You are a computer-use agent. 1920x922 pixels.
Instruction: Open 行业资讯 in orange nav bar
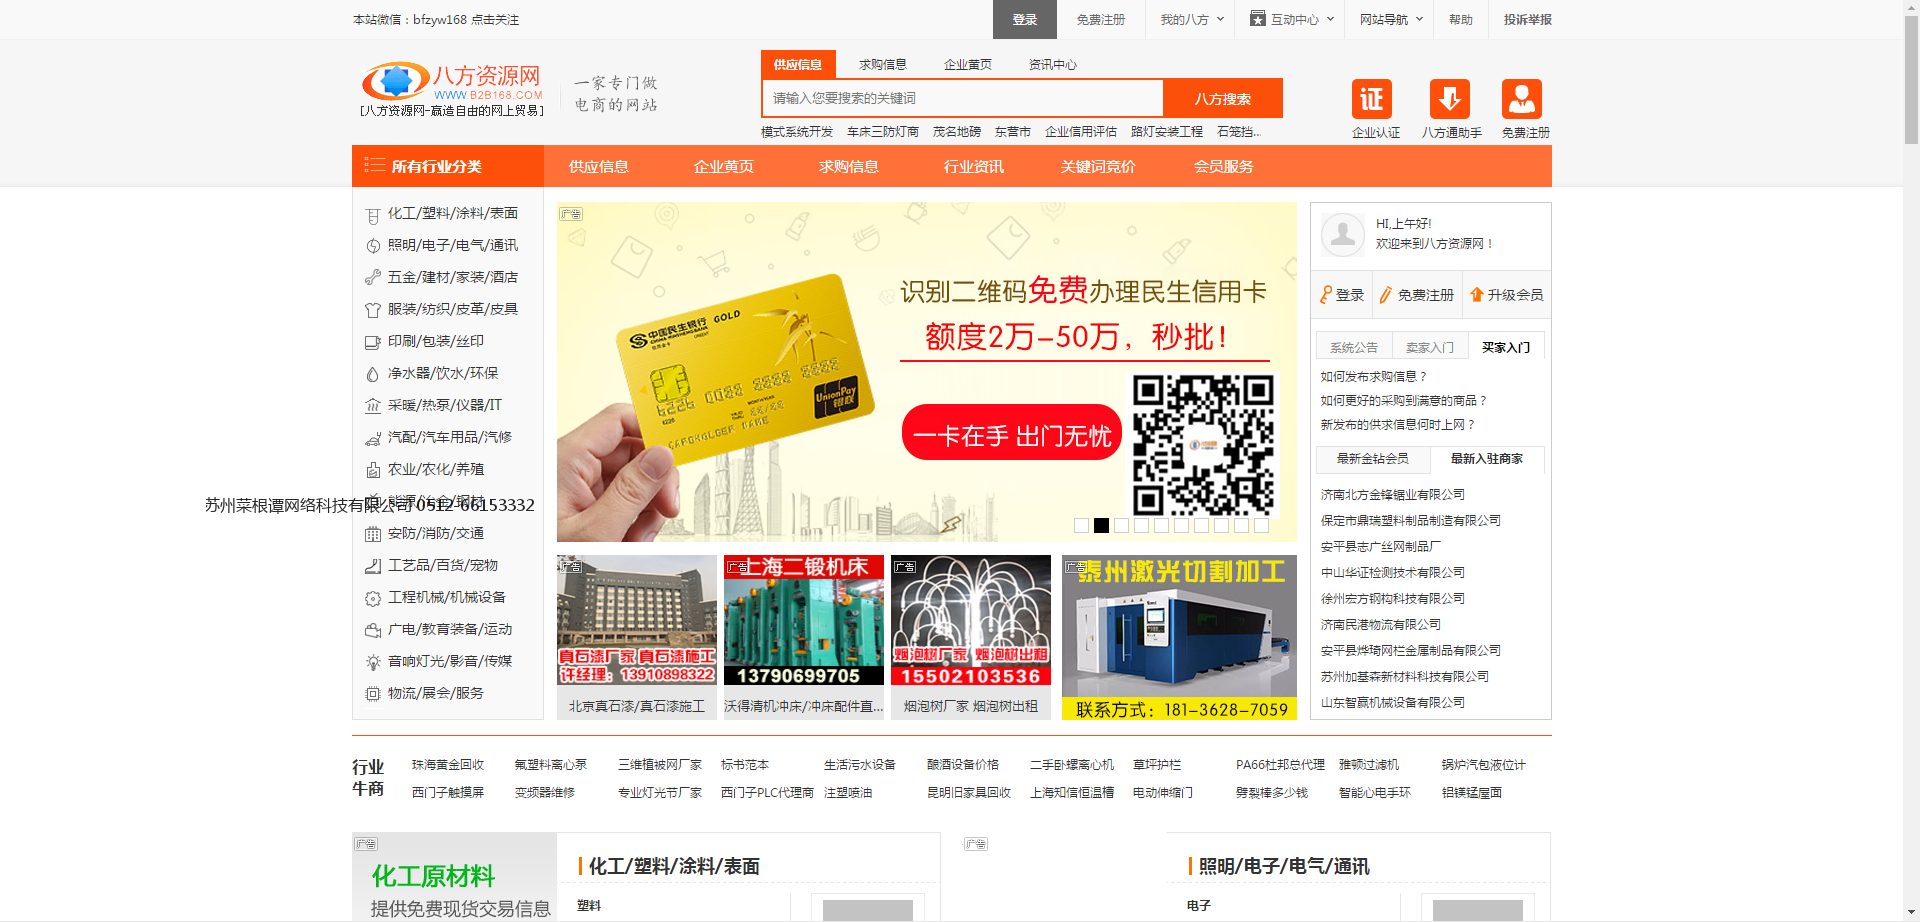coord(973,166)
